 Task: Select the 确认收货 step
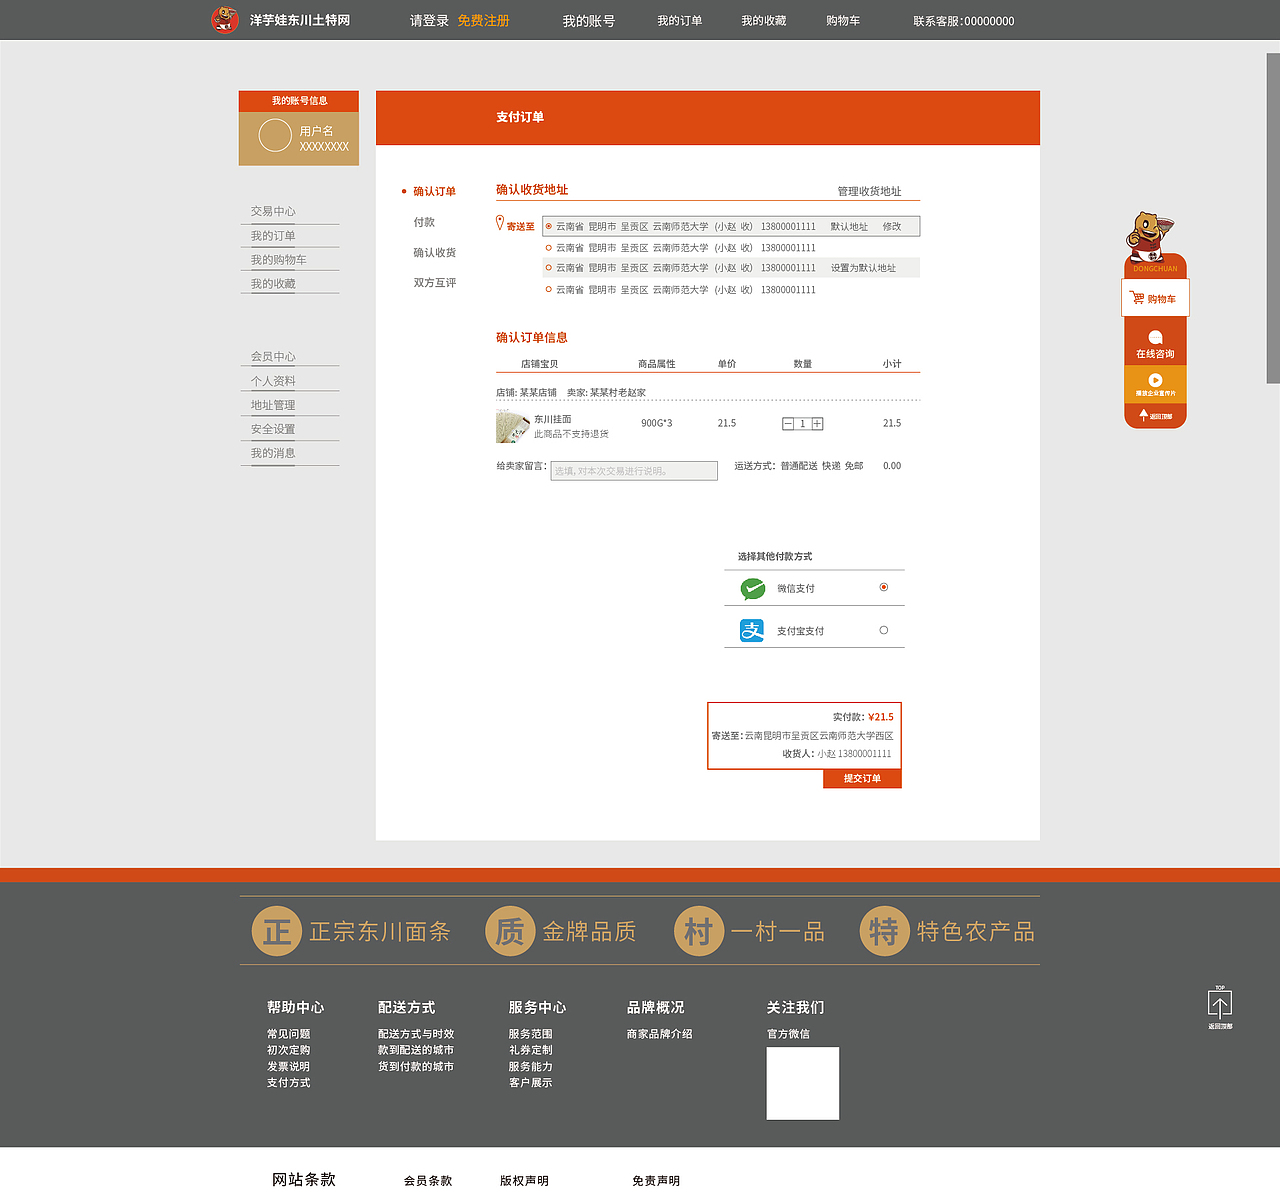pyautogui.click(x=434, y=252)
